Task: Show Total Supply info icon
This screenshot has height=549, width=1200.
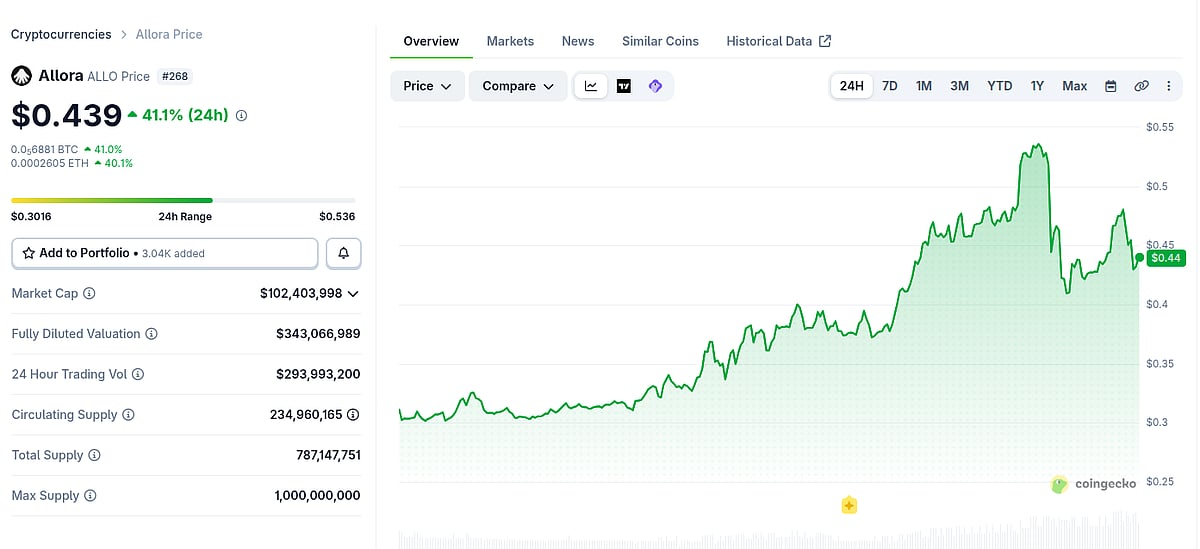Action: tap(94, 455)
